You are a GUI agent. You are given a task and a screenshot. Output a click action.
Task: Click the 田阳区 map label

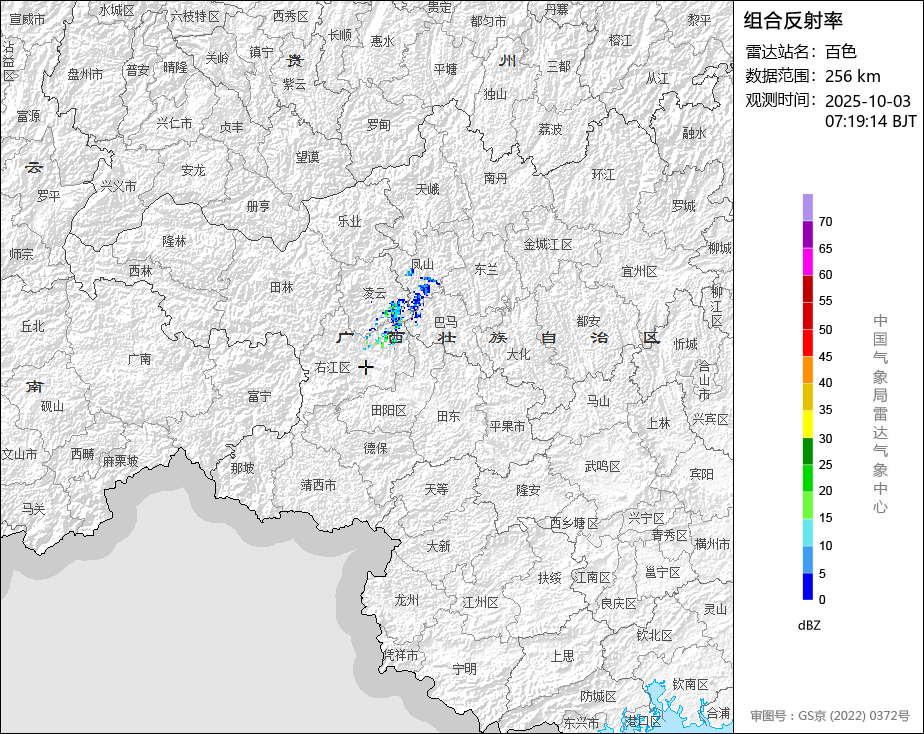[x=389, y=411]
